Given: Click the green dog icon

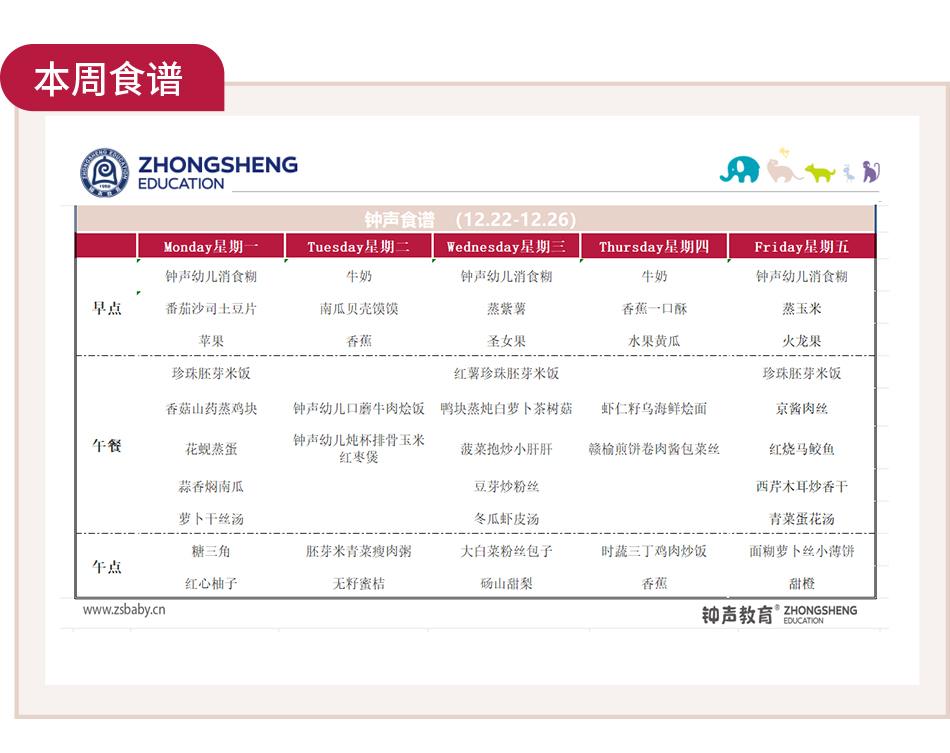Looking at the screenshot, I should click(820, 173).
